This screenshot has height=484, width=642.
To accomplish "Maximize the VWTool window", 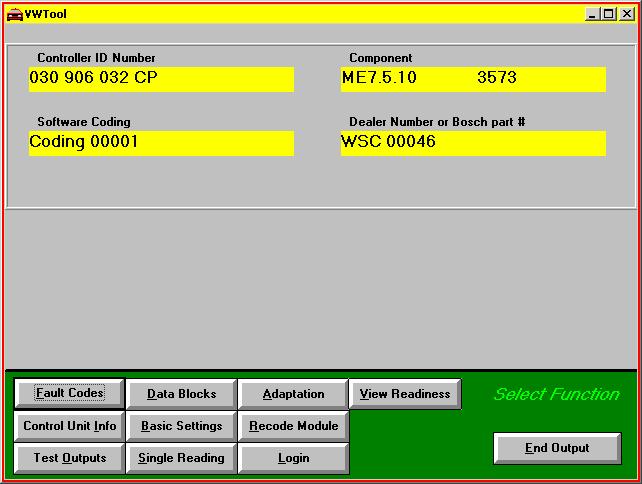I will [607, 14].
